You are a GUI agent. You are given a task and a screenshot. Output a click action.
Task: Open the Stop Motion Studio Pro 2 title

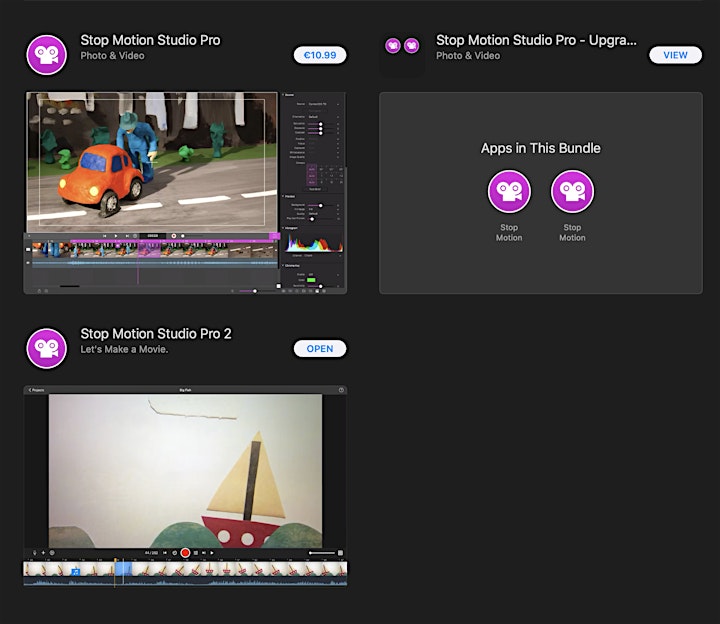(x=156, y=333)
